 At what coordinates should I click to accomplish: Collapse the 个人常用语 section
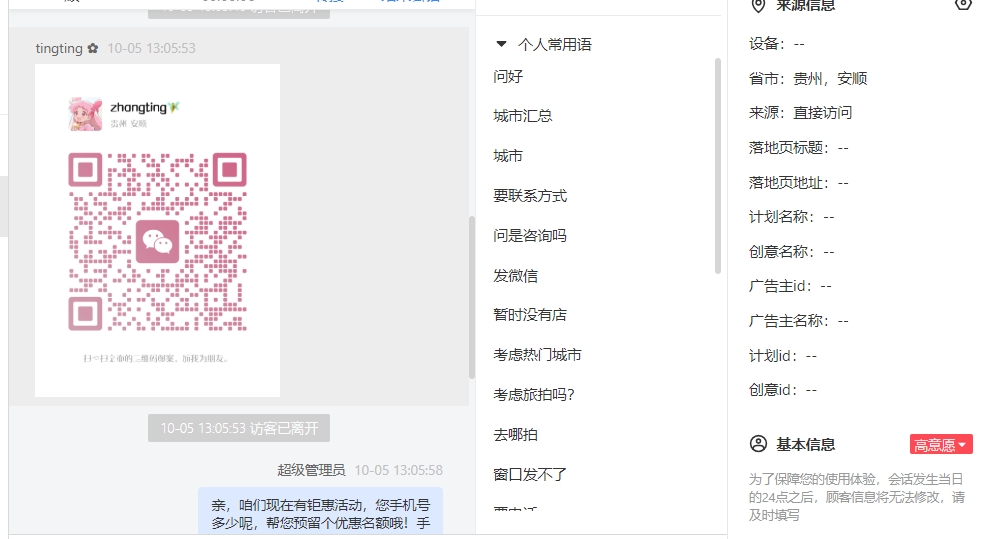tap(501, 44)
